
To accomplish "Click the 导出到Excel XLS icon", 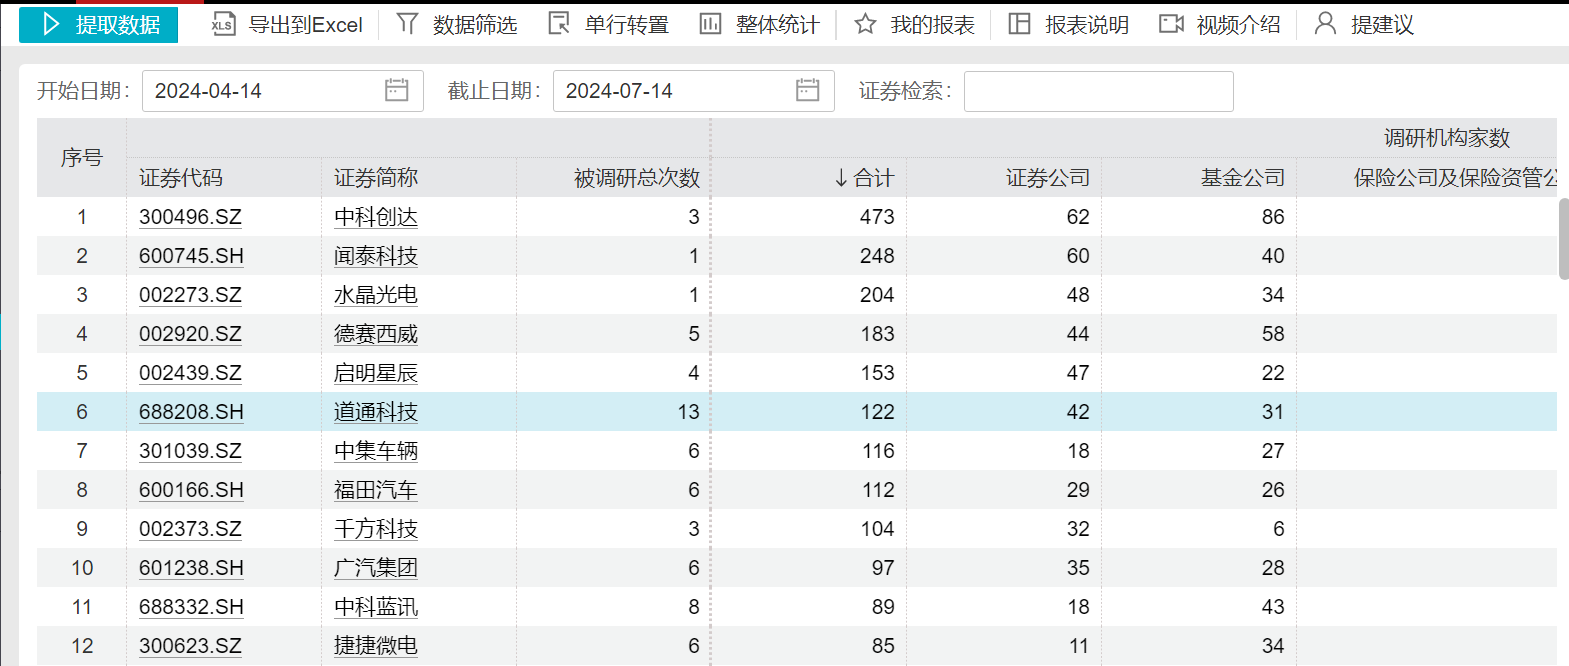I will click(223, 25).
